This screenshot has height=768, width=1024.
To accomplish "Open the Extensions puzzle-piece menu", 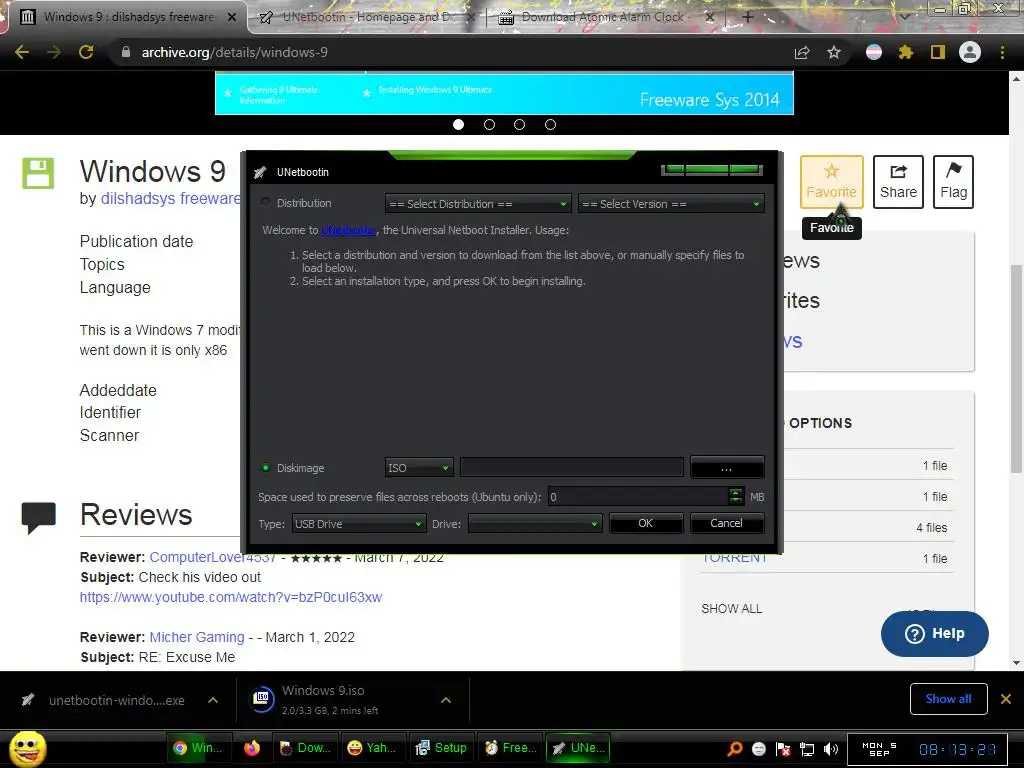I will [x=906, y=52].
